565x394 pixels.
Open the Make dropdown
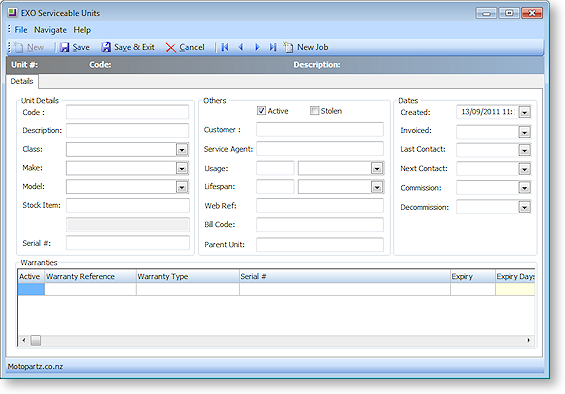[182, 168]
